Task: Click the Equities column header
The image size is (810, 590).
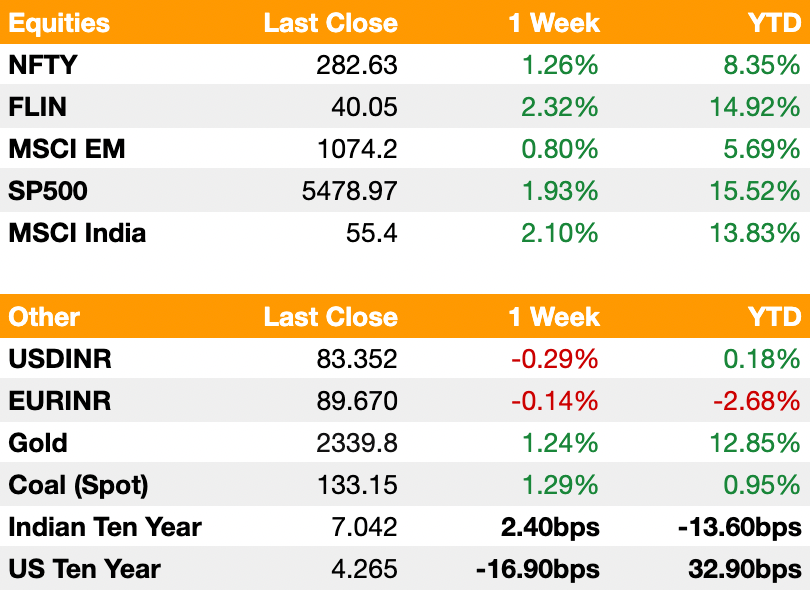Action: click(59, 23)
